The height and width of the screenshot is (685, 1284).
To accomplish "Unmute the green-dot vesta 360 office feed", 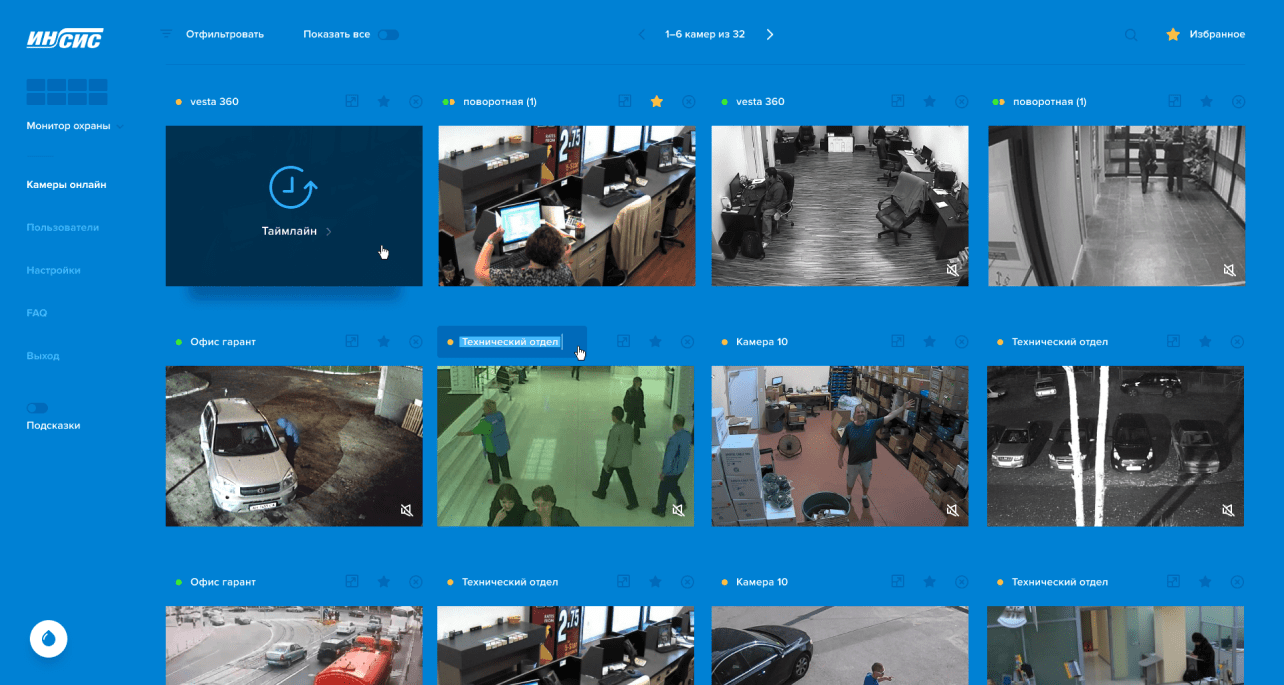I will click(x=952, y=270).
